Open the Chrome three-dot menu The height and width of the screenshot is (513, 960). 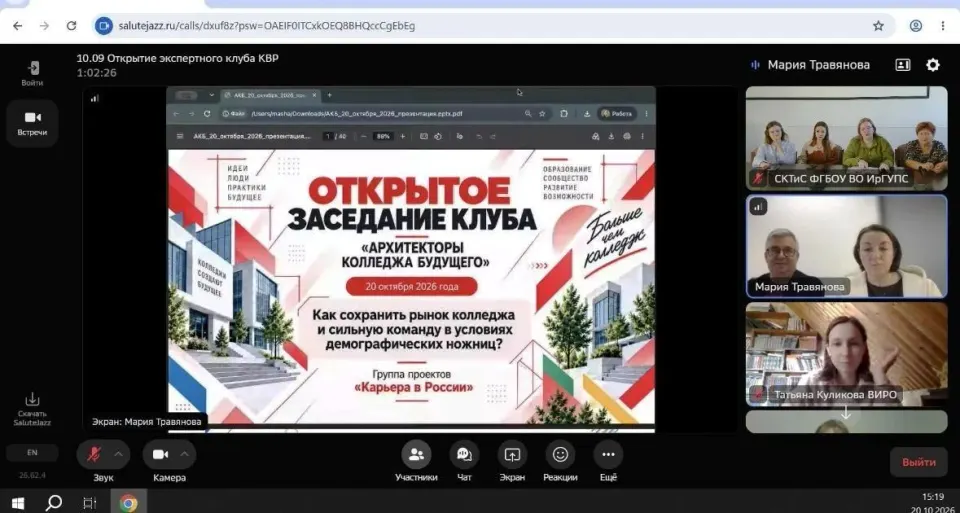point(943,26)
